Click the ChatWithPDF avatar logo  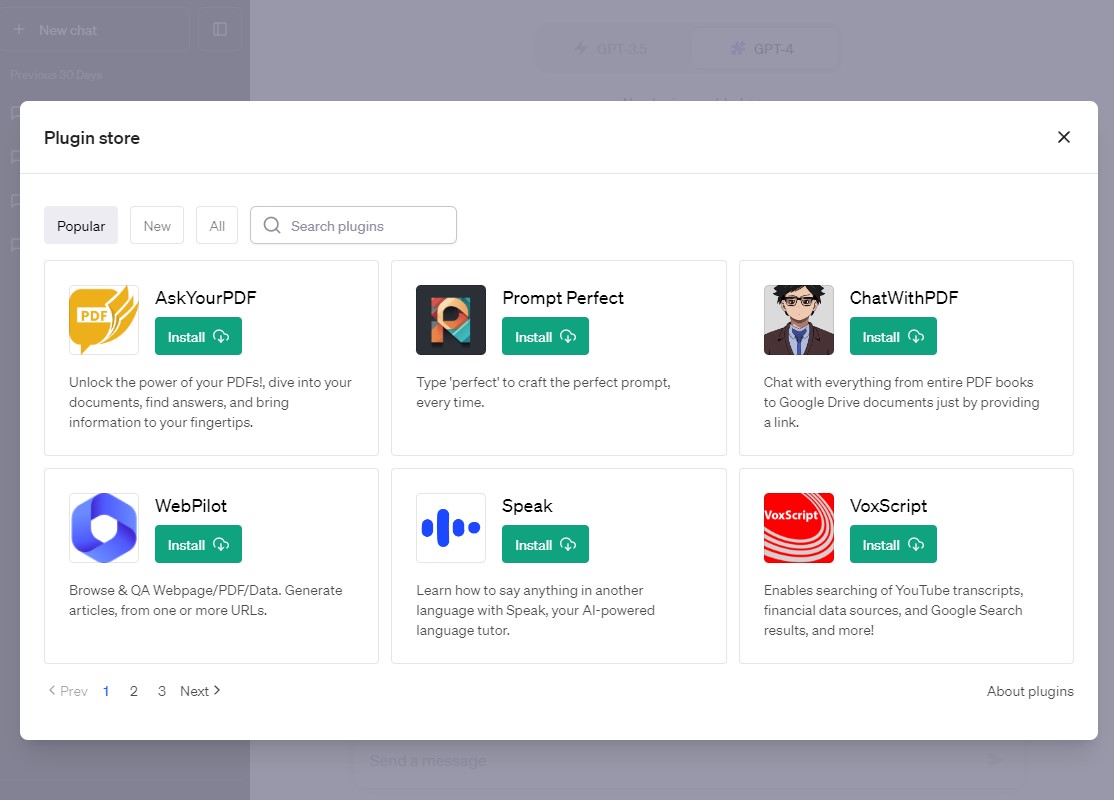click(x=799, y=320)
